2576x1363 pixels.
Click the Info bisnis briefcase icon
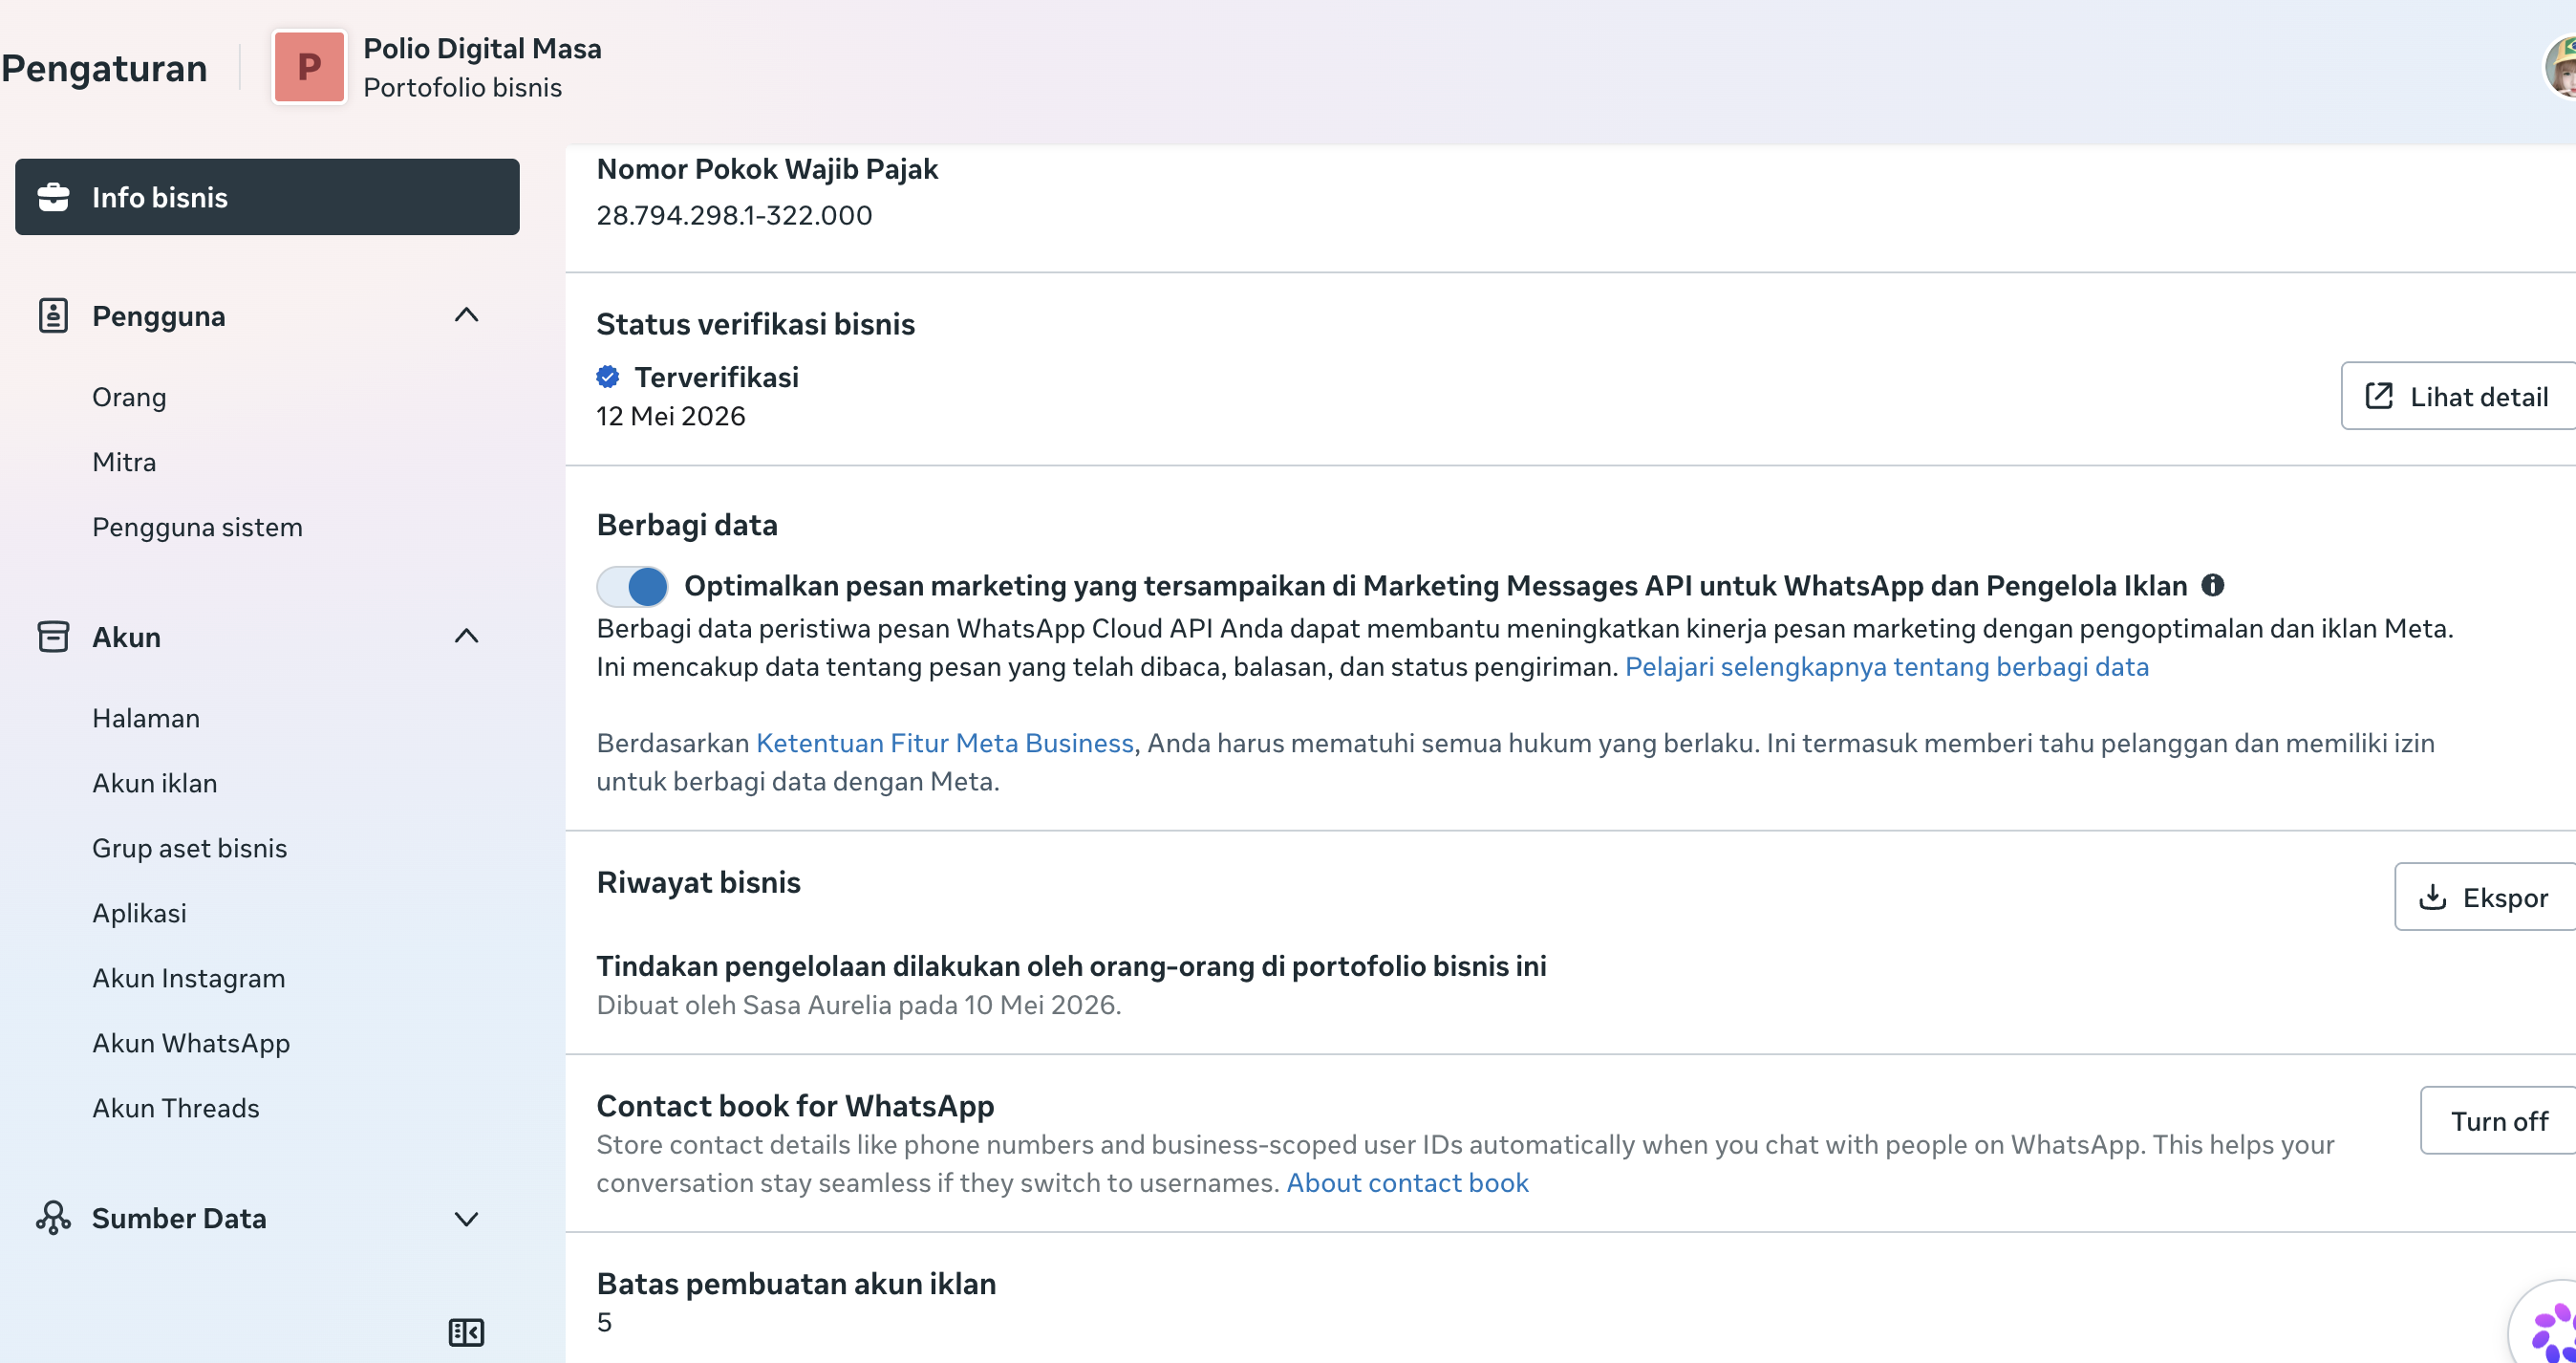pyautogui.click(x=53, y=197)
